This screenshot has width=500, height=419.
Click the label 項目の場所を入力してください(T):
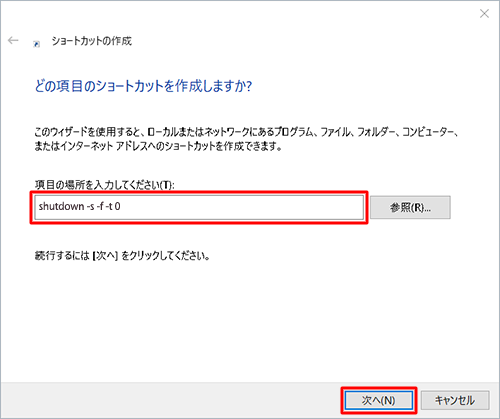(x=104, y=185)
